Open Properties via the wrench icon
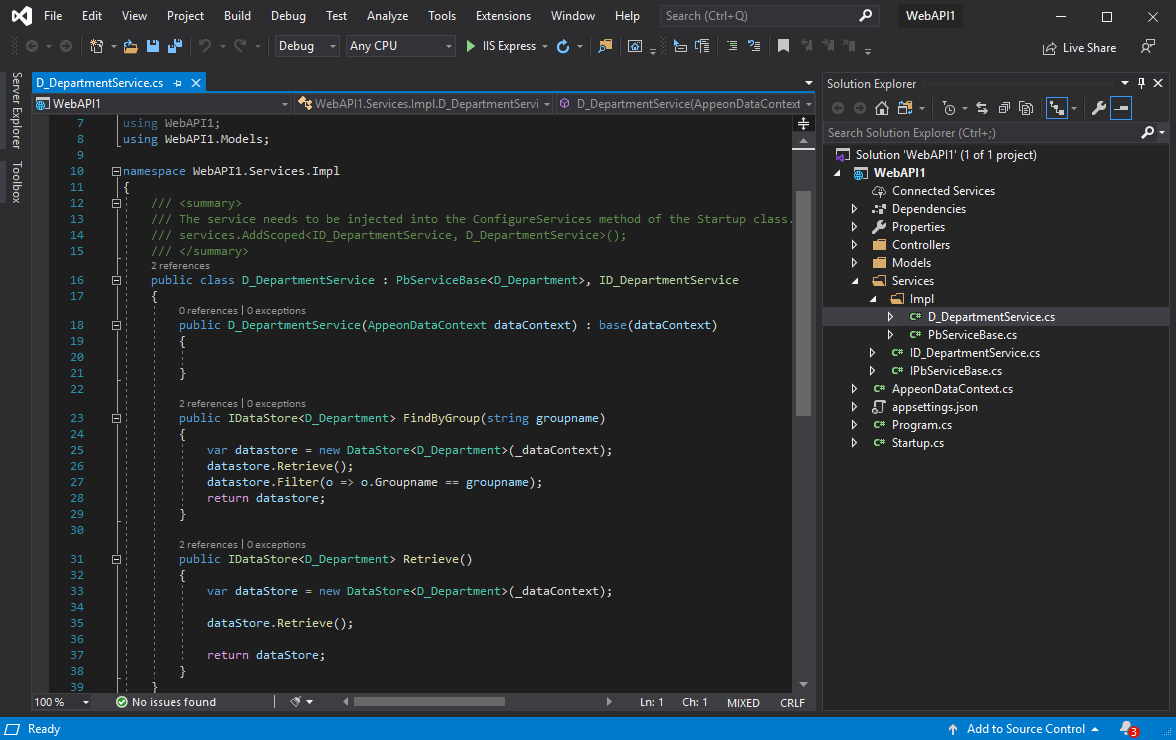The width and height of the screenshot is (1176, 740). (1097, 108)
